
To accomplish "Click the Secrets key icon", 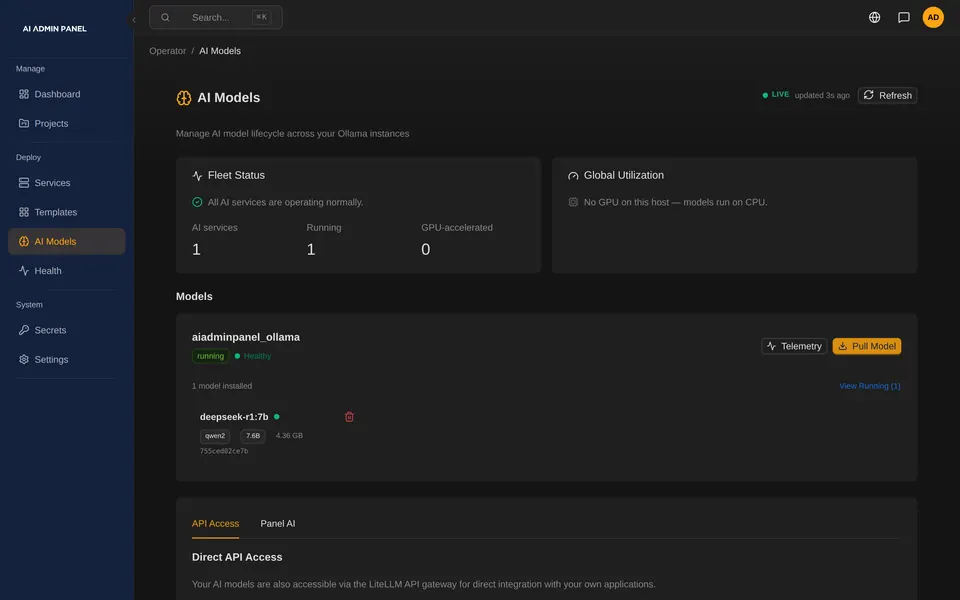I will (x=24, y=331).
